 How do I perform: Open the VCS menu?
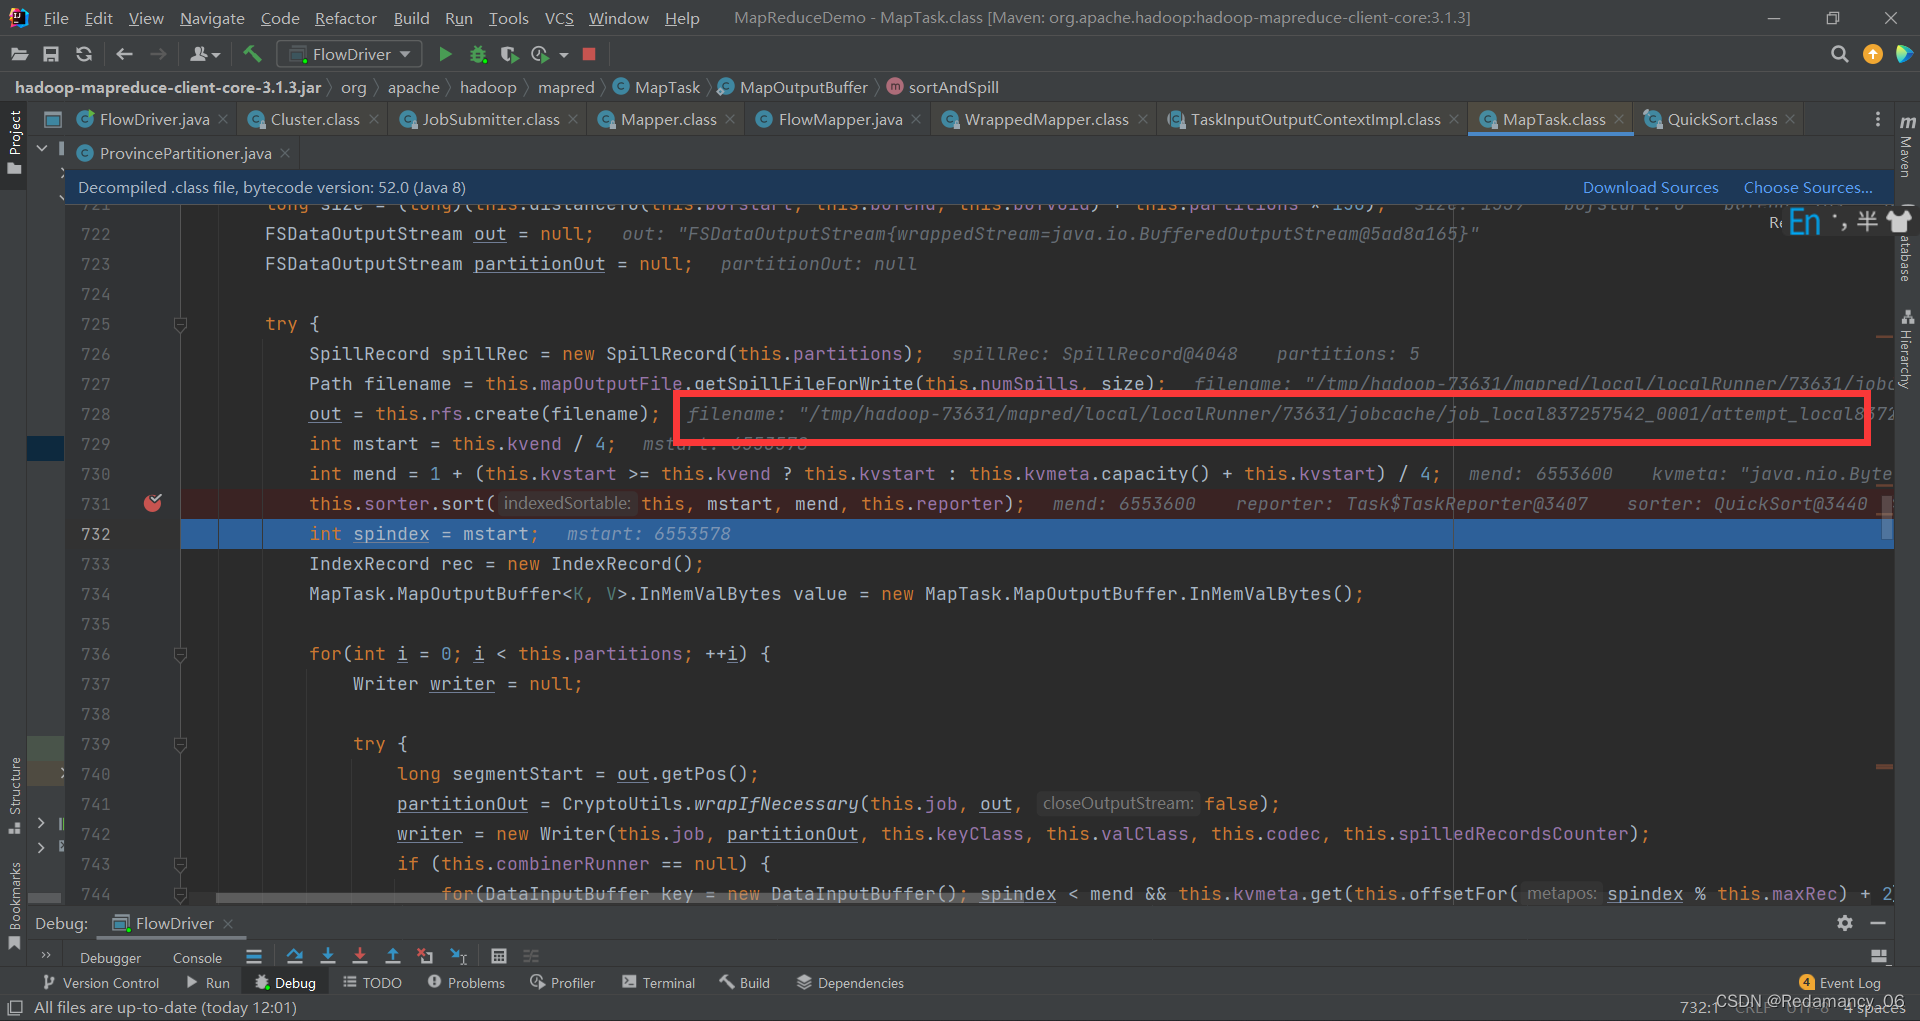(x=559, y=18)
